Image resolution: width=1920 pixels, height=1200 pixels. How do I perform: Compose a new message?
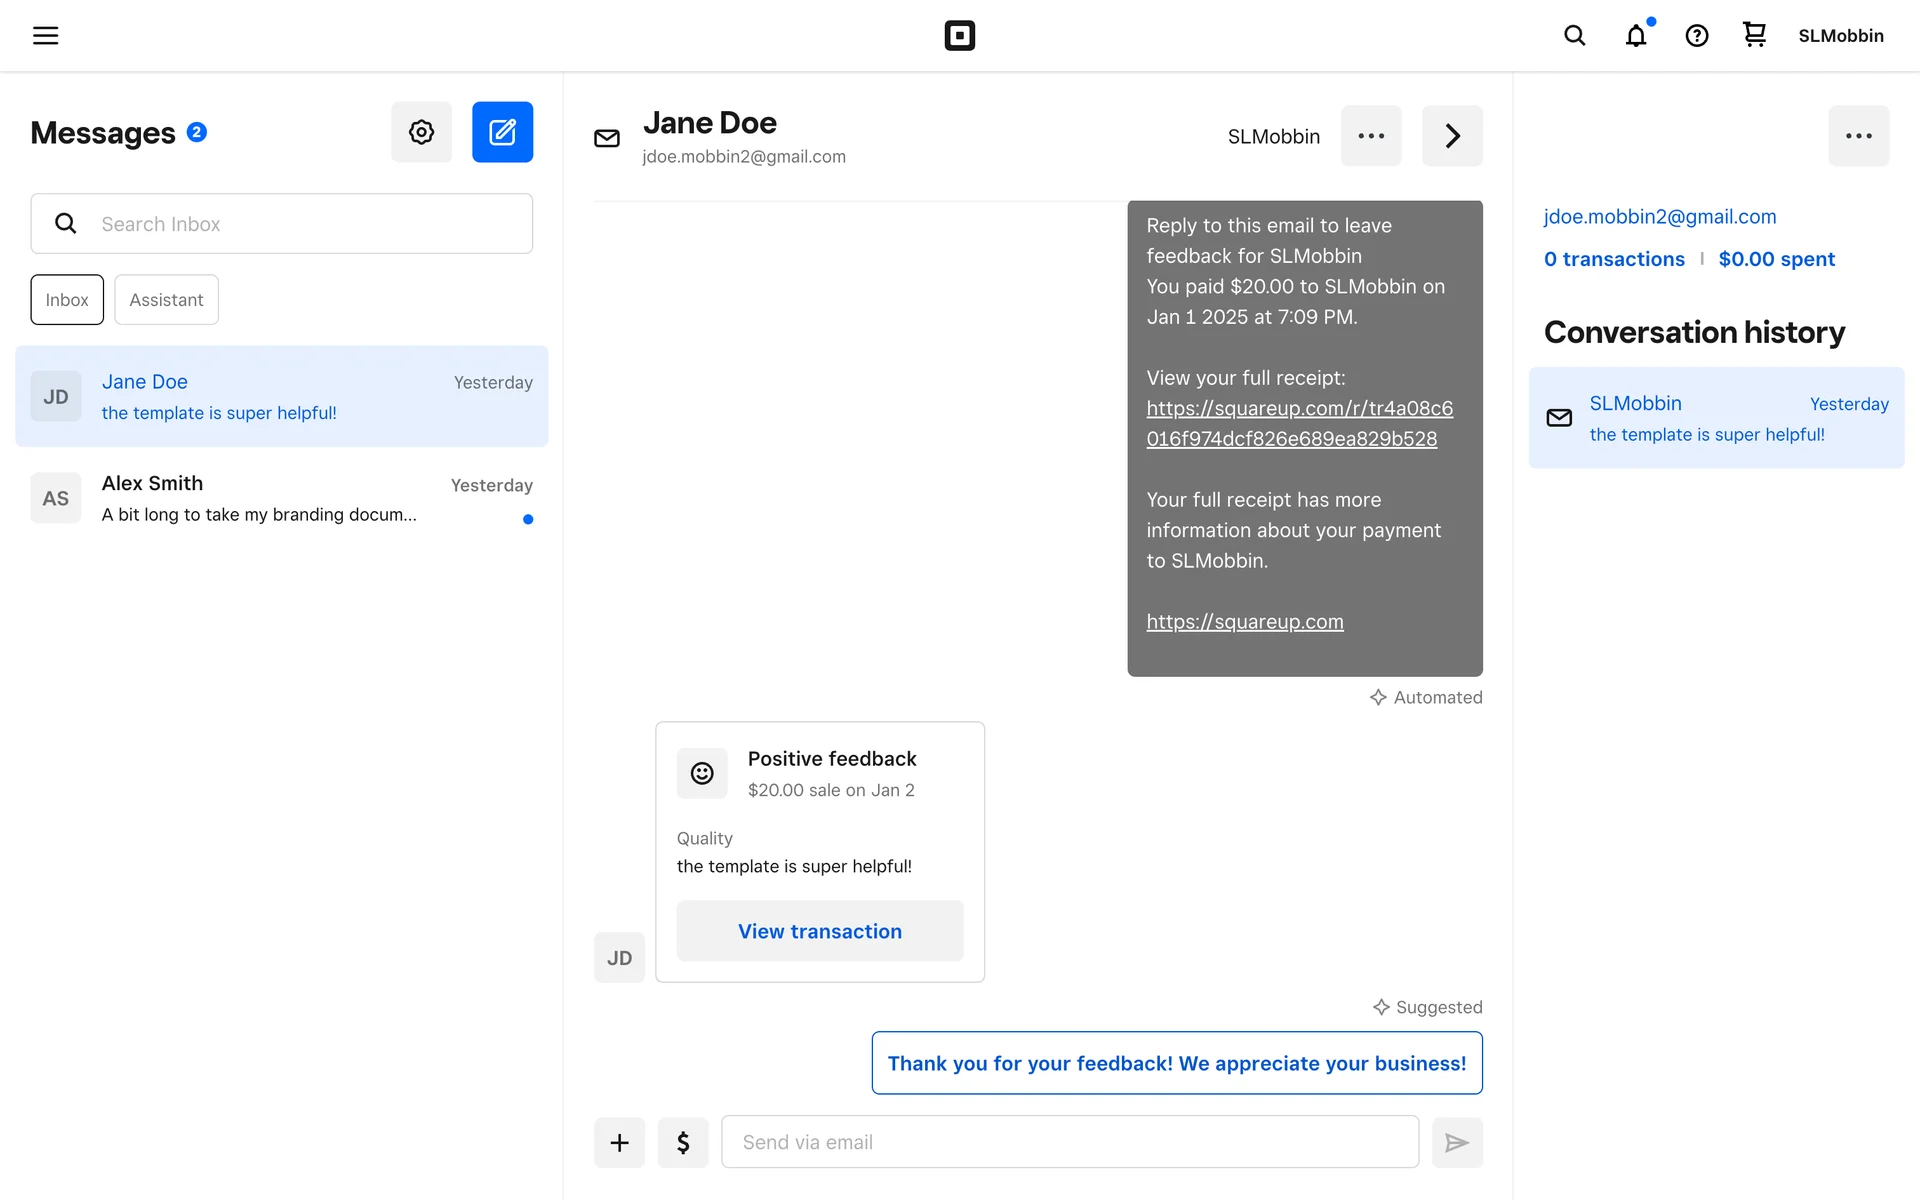click(x=502, y=132)
